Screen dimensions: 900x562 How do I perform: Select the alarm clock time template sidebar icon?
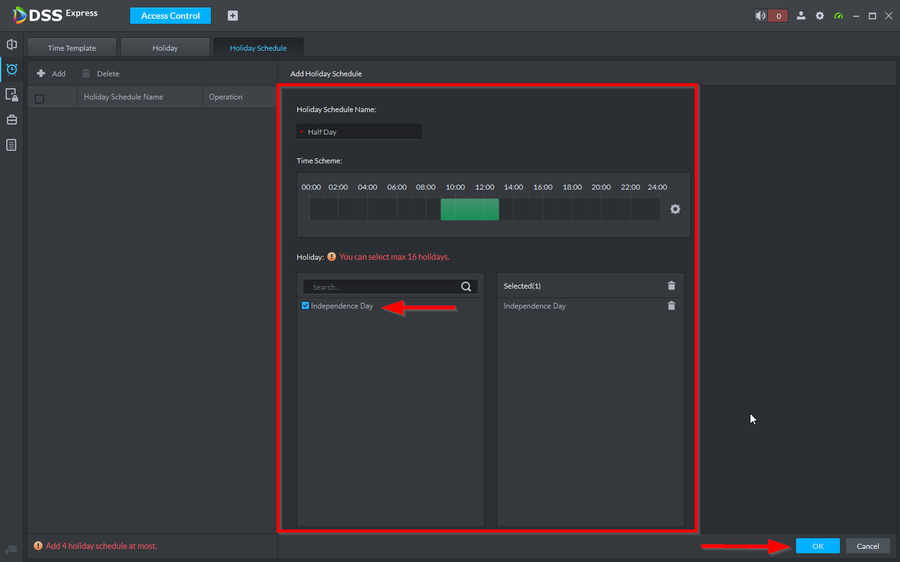[x=11, y=69]
